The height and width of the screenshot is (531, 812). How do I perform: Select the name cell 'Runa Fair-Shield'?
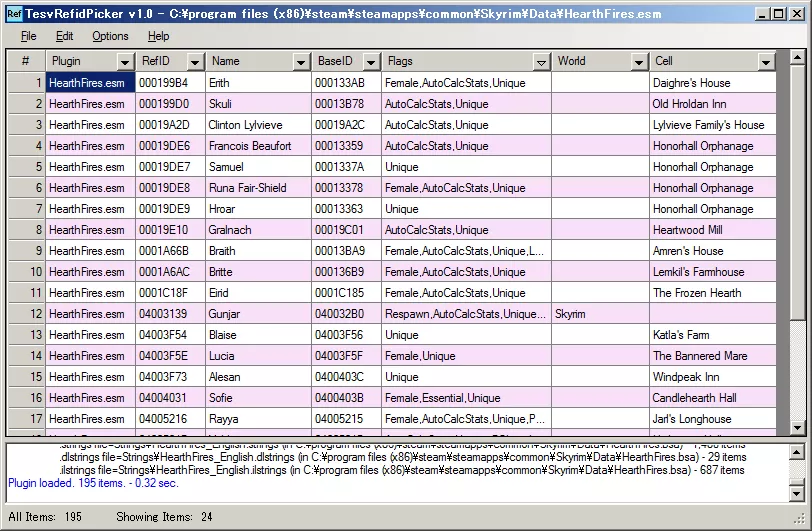pos(258,188)
